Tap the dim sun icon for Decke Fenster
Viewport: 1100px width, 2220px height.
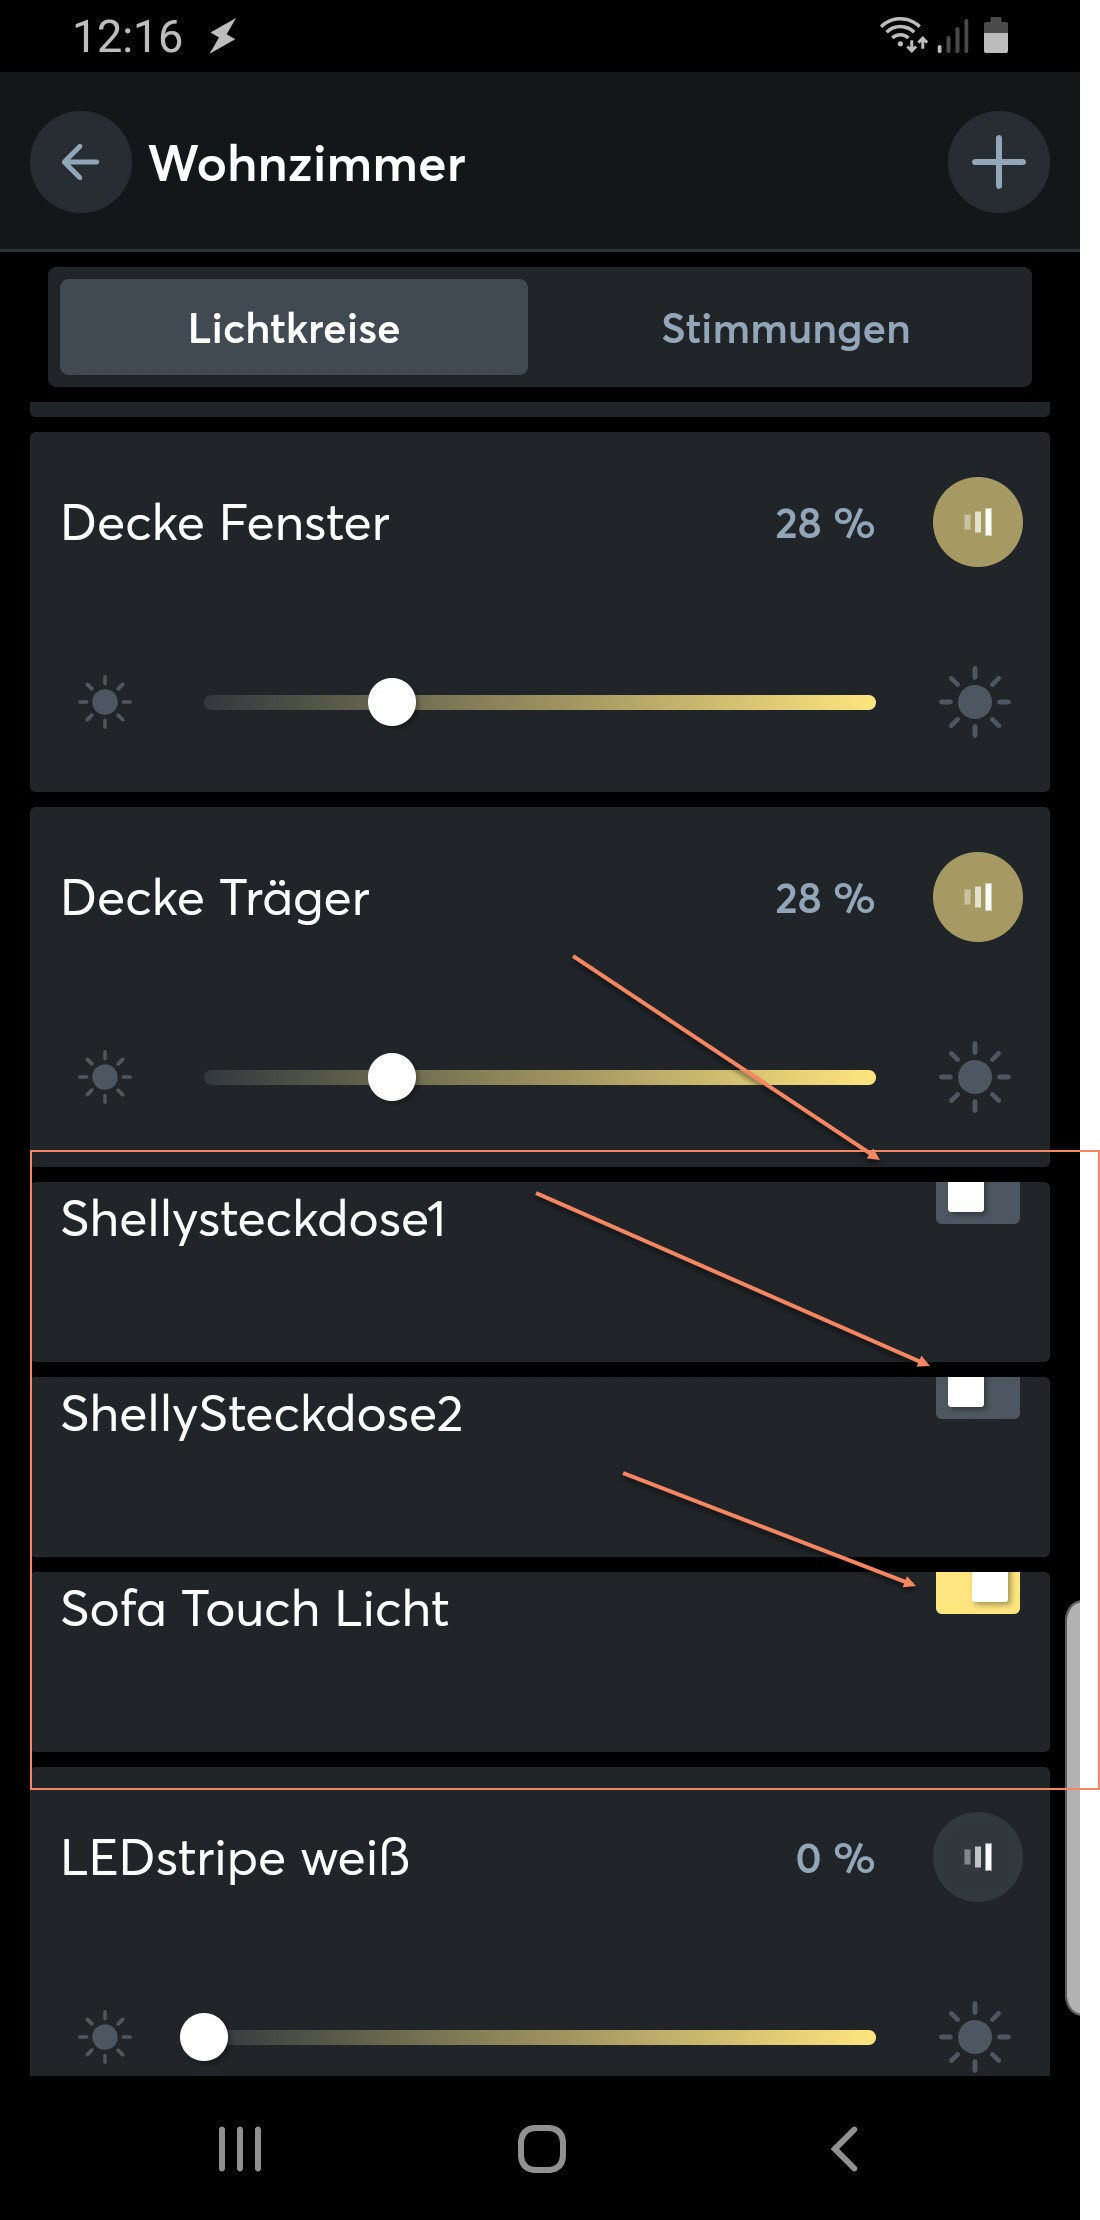[105, 702]
